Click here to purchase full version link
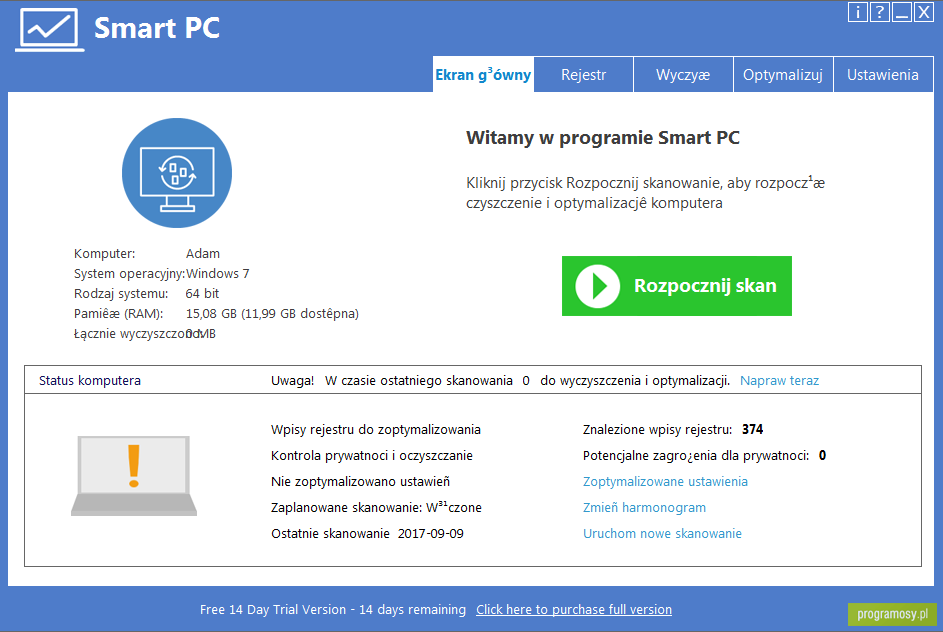Image resolution: width=943 pixels, height=632 pixels. tap(574, 610)
